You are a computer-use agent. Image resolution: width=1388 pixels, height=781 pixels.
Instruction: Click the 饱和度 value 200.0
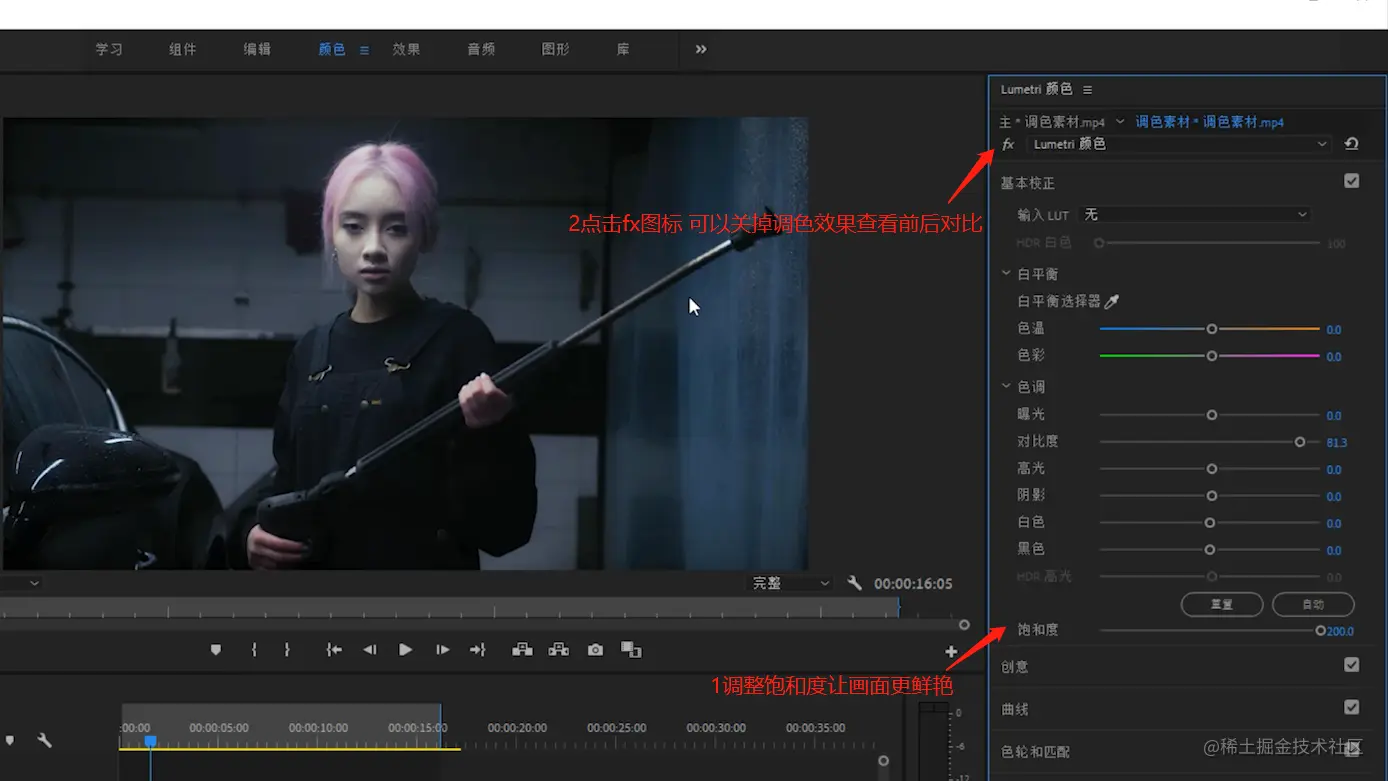coord(1340,632)
